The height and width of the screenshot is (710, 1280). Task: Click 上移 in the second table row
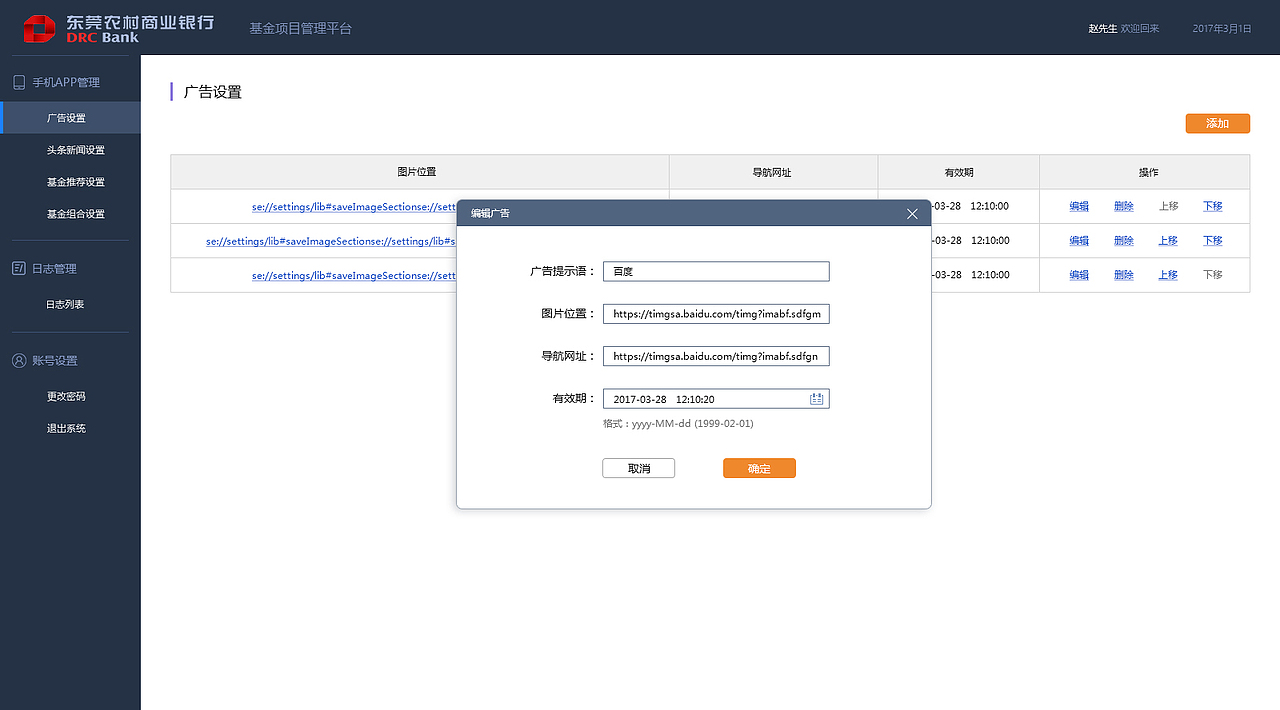[x=1168, y=240]
